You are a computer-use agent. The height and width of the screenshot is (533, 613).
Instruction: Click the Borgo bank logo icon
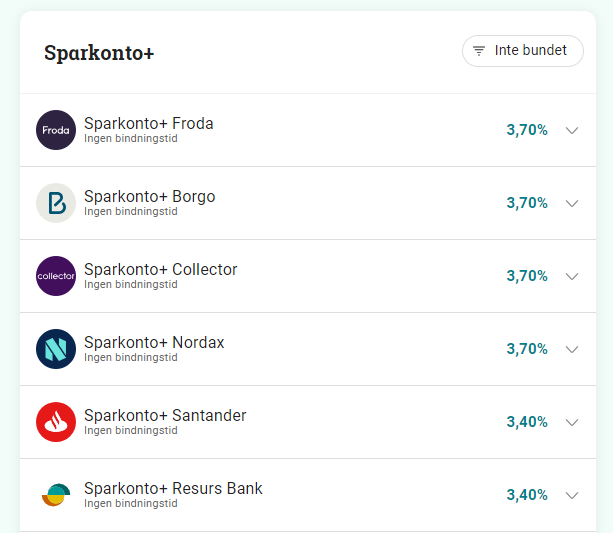[x=56, y=203]
